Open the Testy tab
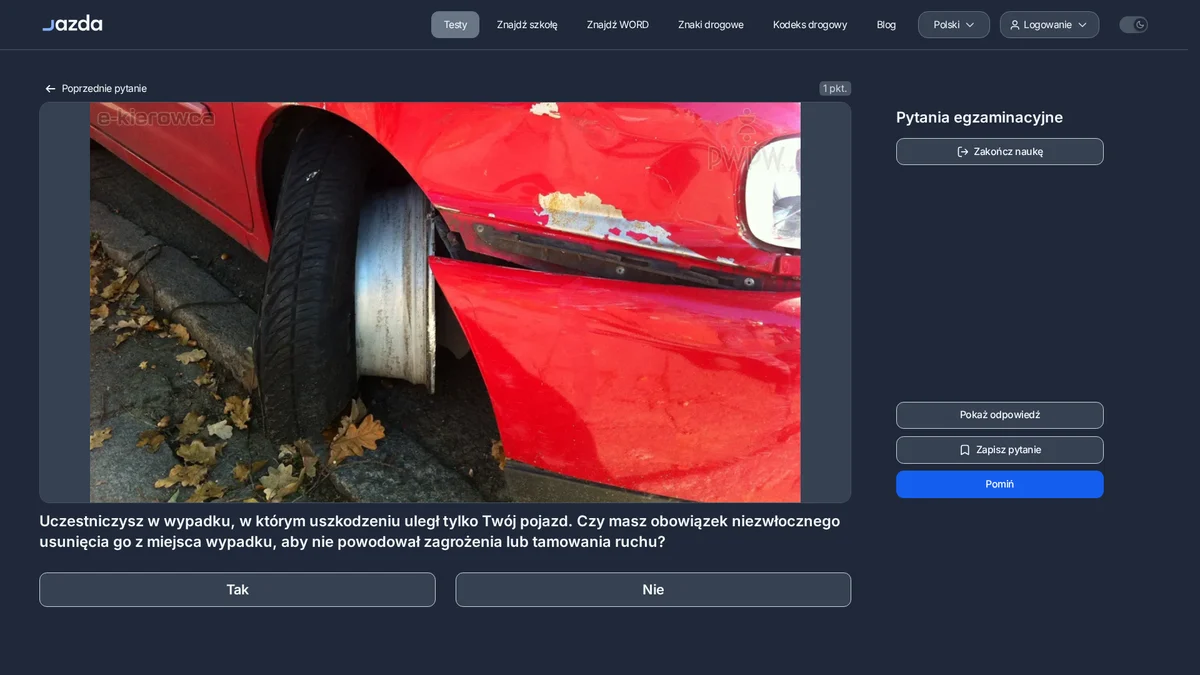Image resolution: width=1200 pixels, height=675 pixels. point(455,25)
